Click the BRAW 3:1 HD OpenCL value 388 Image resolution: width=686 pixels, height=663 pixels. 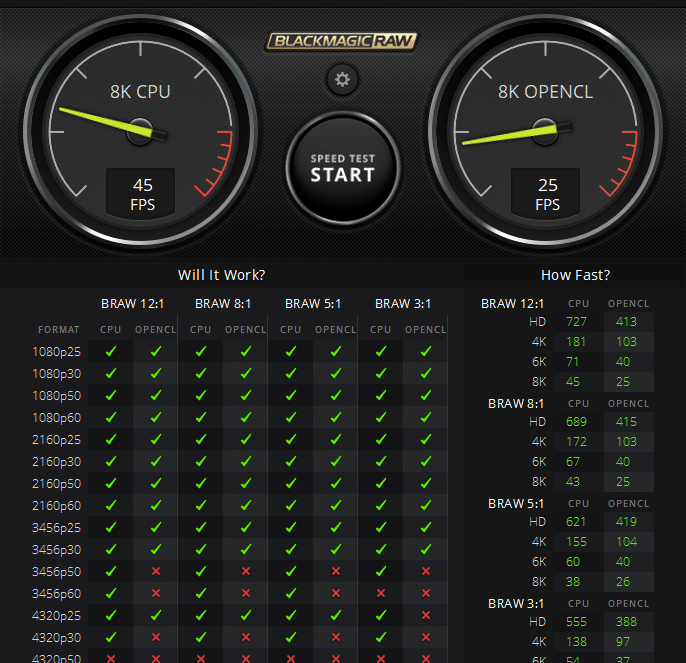point(626,621)
